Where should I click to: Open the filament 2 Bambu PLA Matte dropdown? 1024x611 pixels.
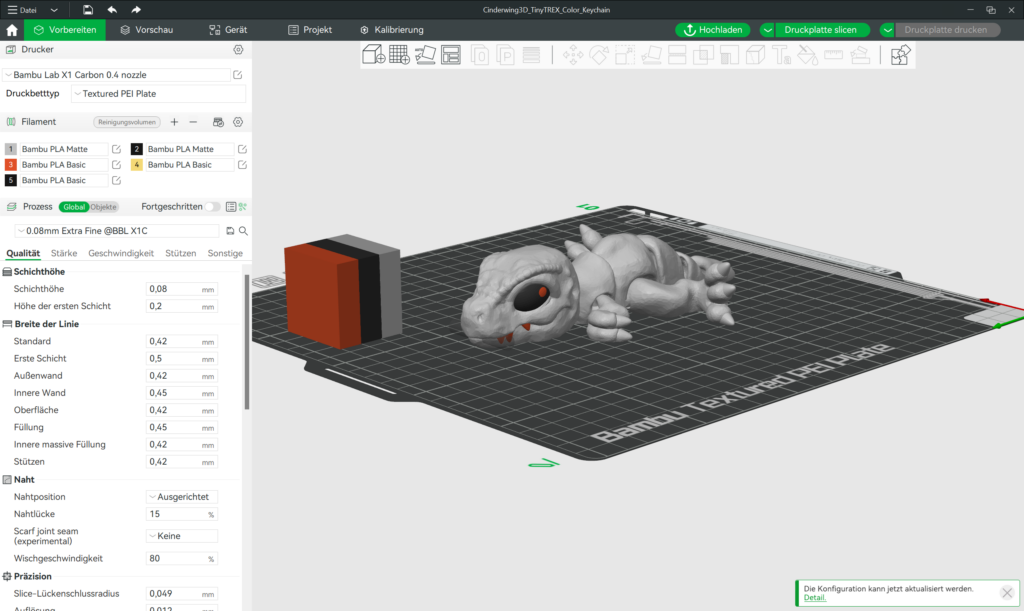(x=189, y=149)
